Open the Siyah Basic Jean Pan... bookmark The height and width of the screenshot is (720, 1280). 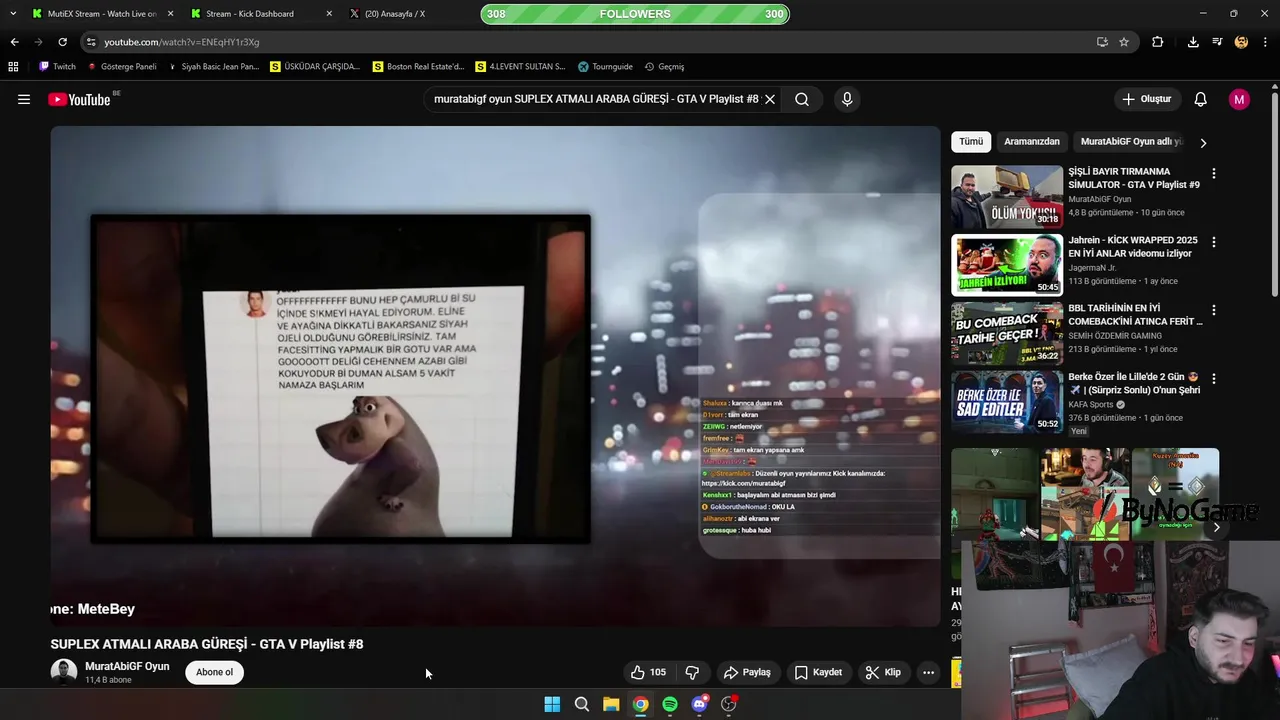213,67
